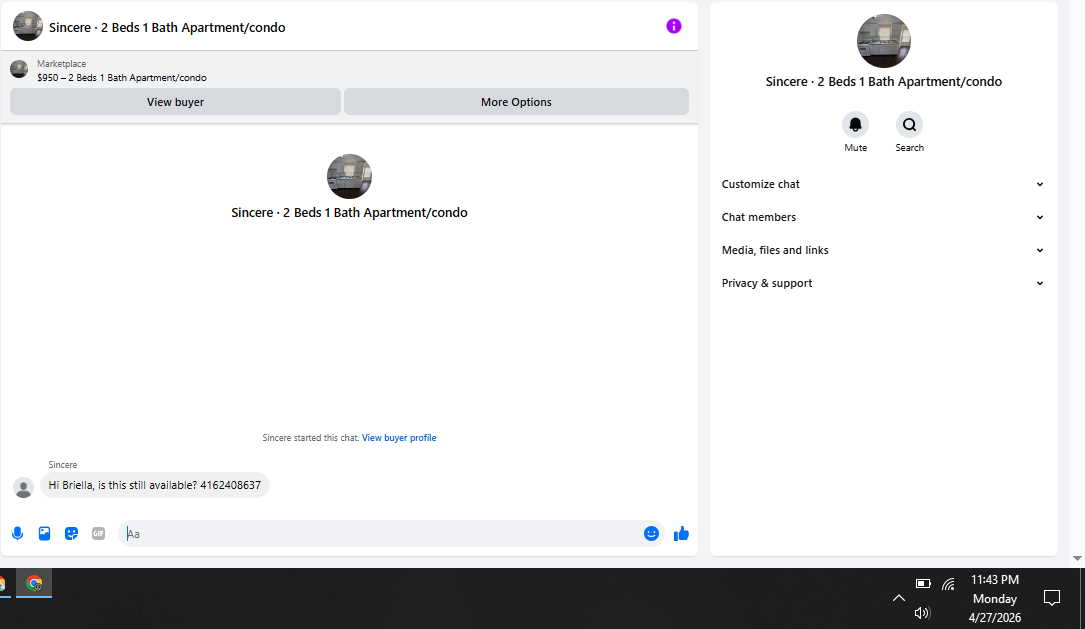This screenshot has height=629, width=1085.
Task: Start a voice clip with microphone icon
Action: pyautogui.click(x=18, y=534)
